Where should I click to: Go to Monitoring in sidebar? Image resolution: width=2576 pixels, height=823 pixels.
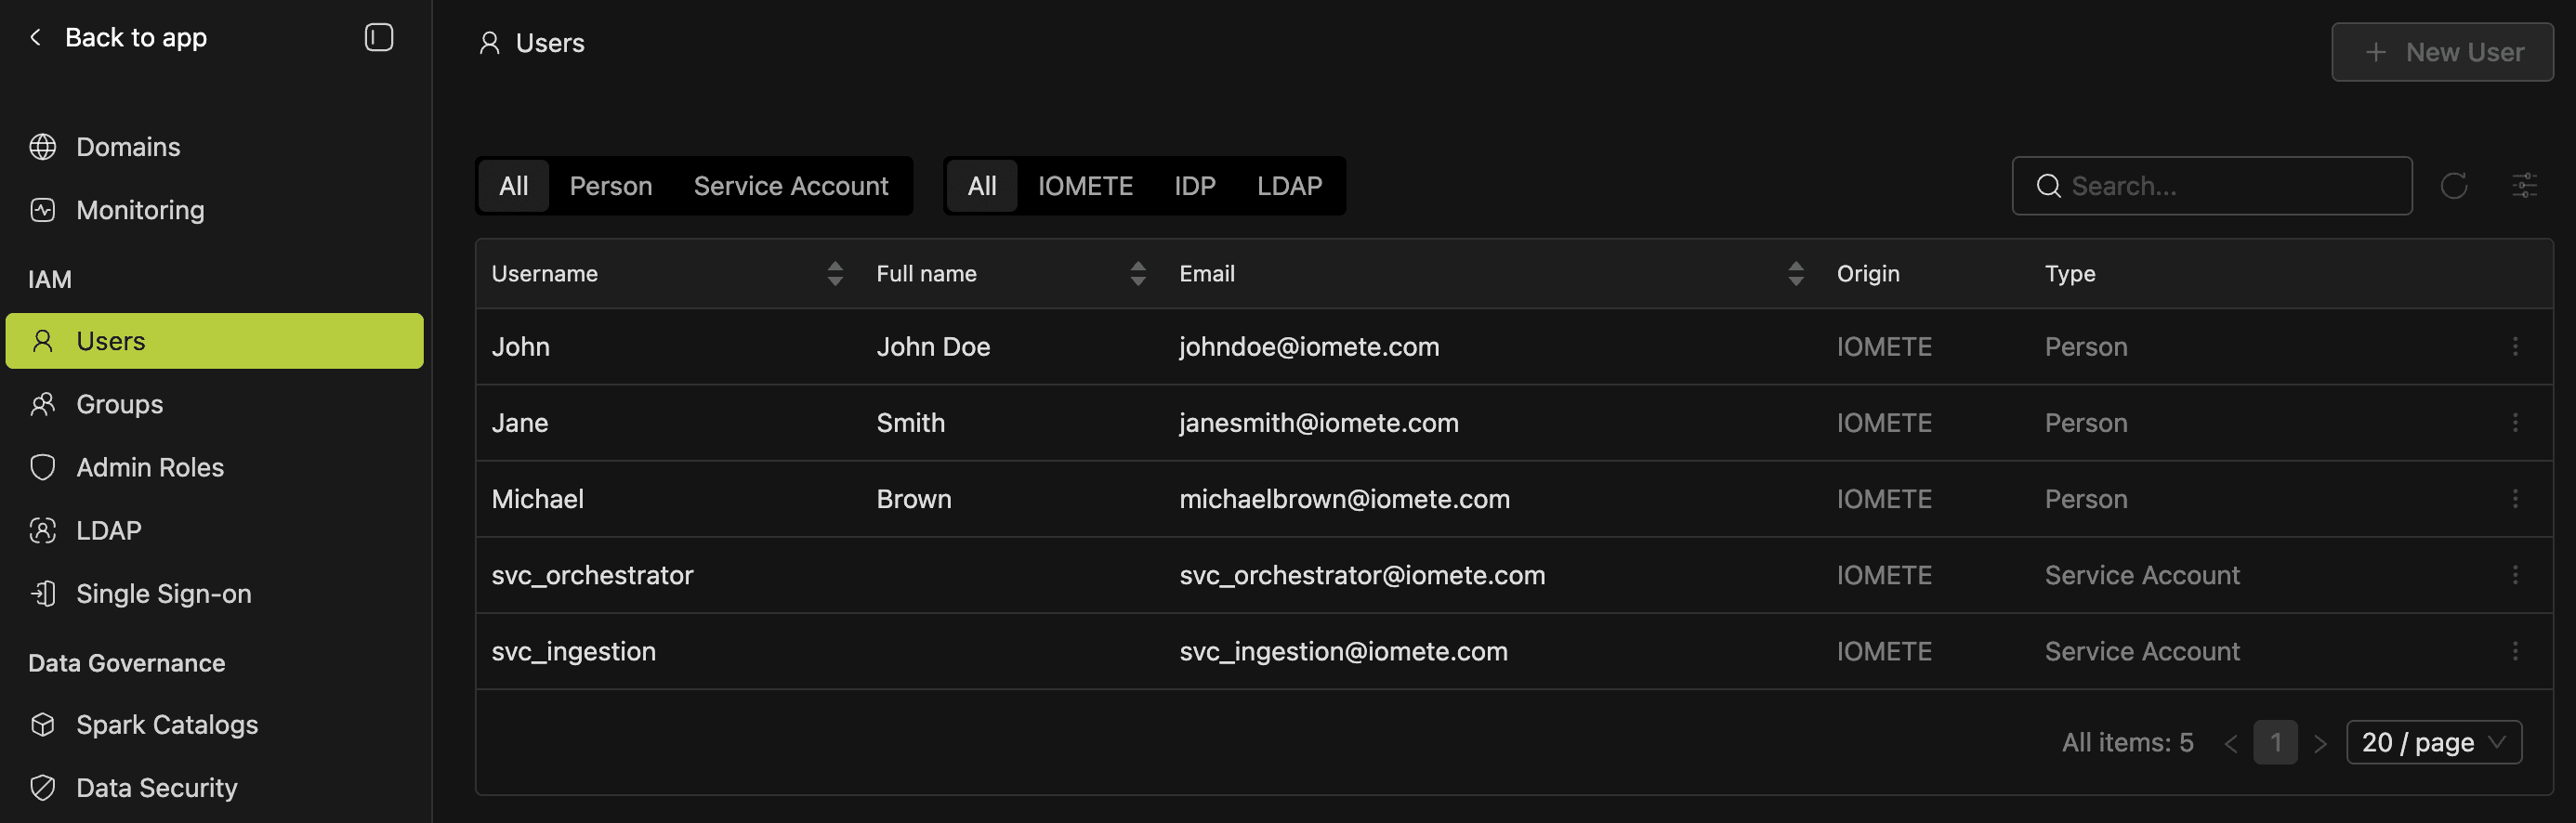(140, 210)
